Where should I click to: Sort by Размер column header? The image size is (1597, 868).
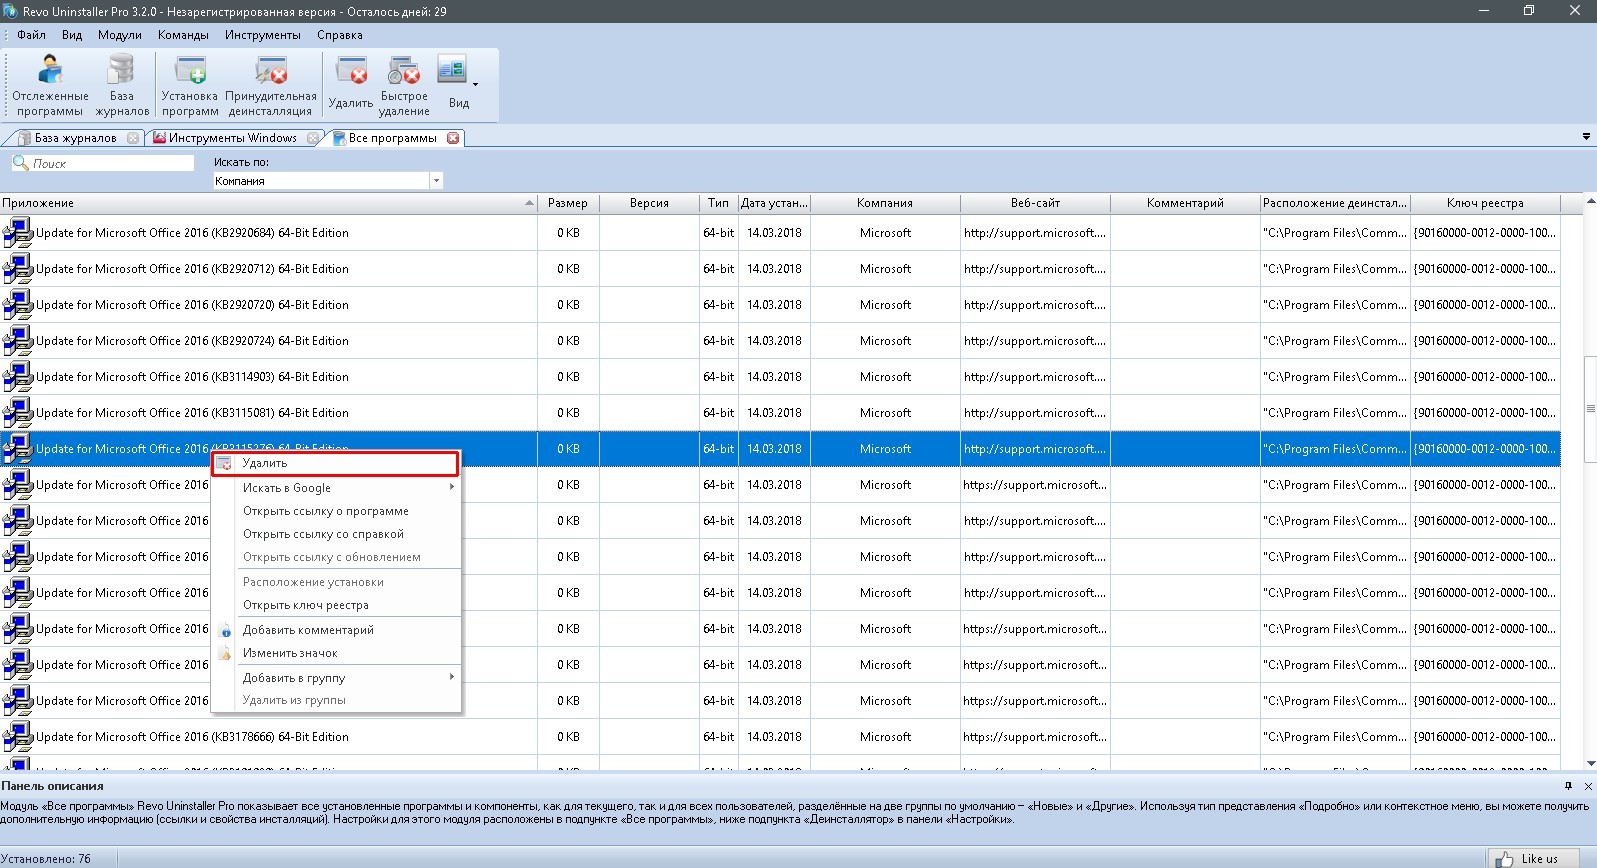(568, 203)
